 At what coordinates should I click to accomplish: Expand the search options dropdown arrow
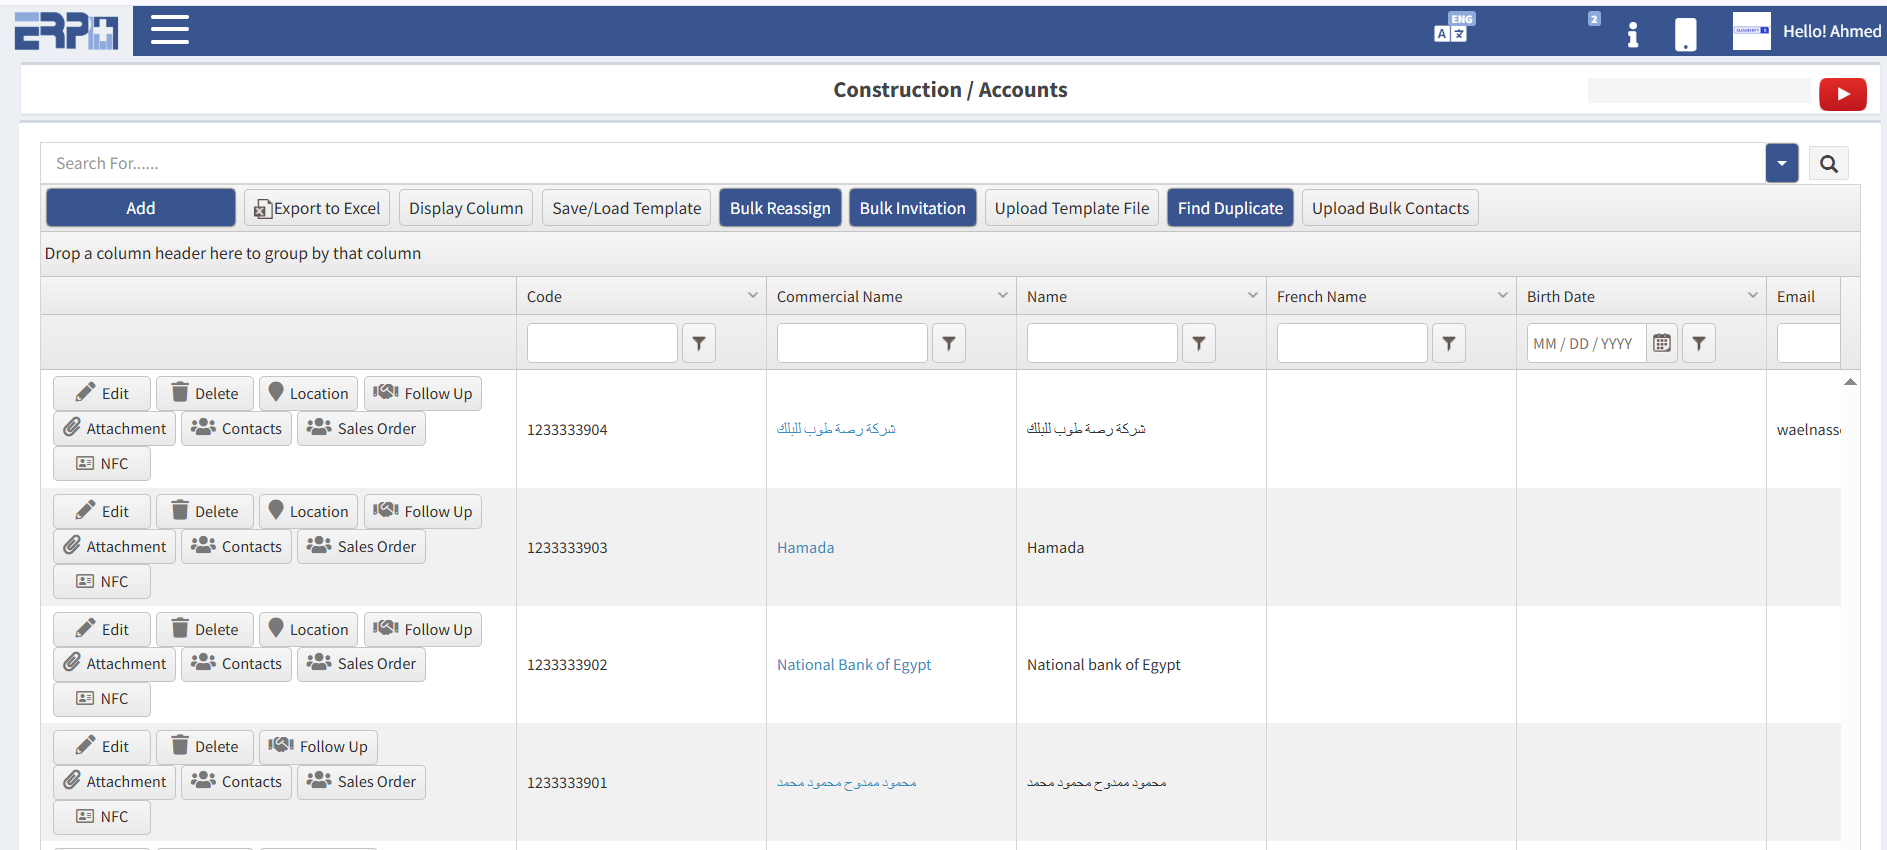1781,164
